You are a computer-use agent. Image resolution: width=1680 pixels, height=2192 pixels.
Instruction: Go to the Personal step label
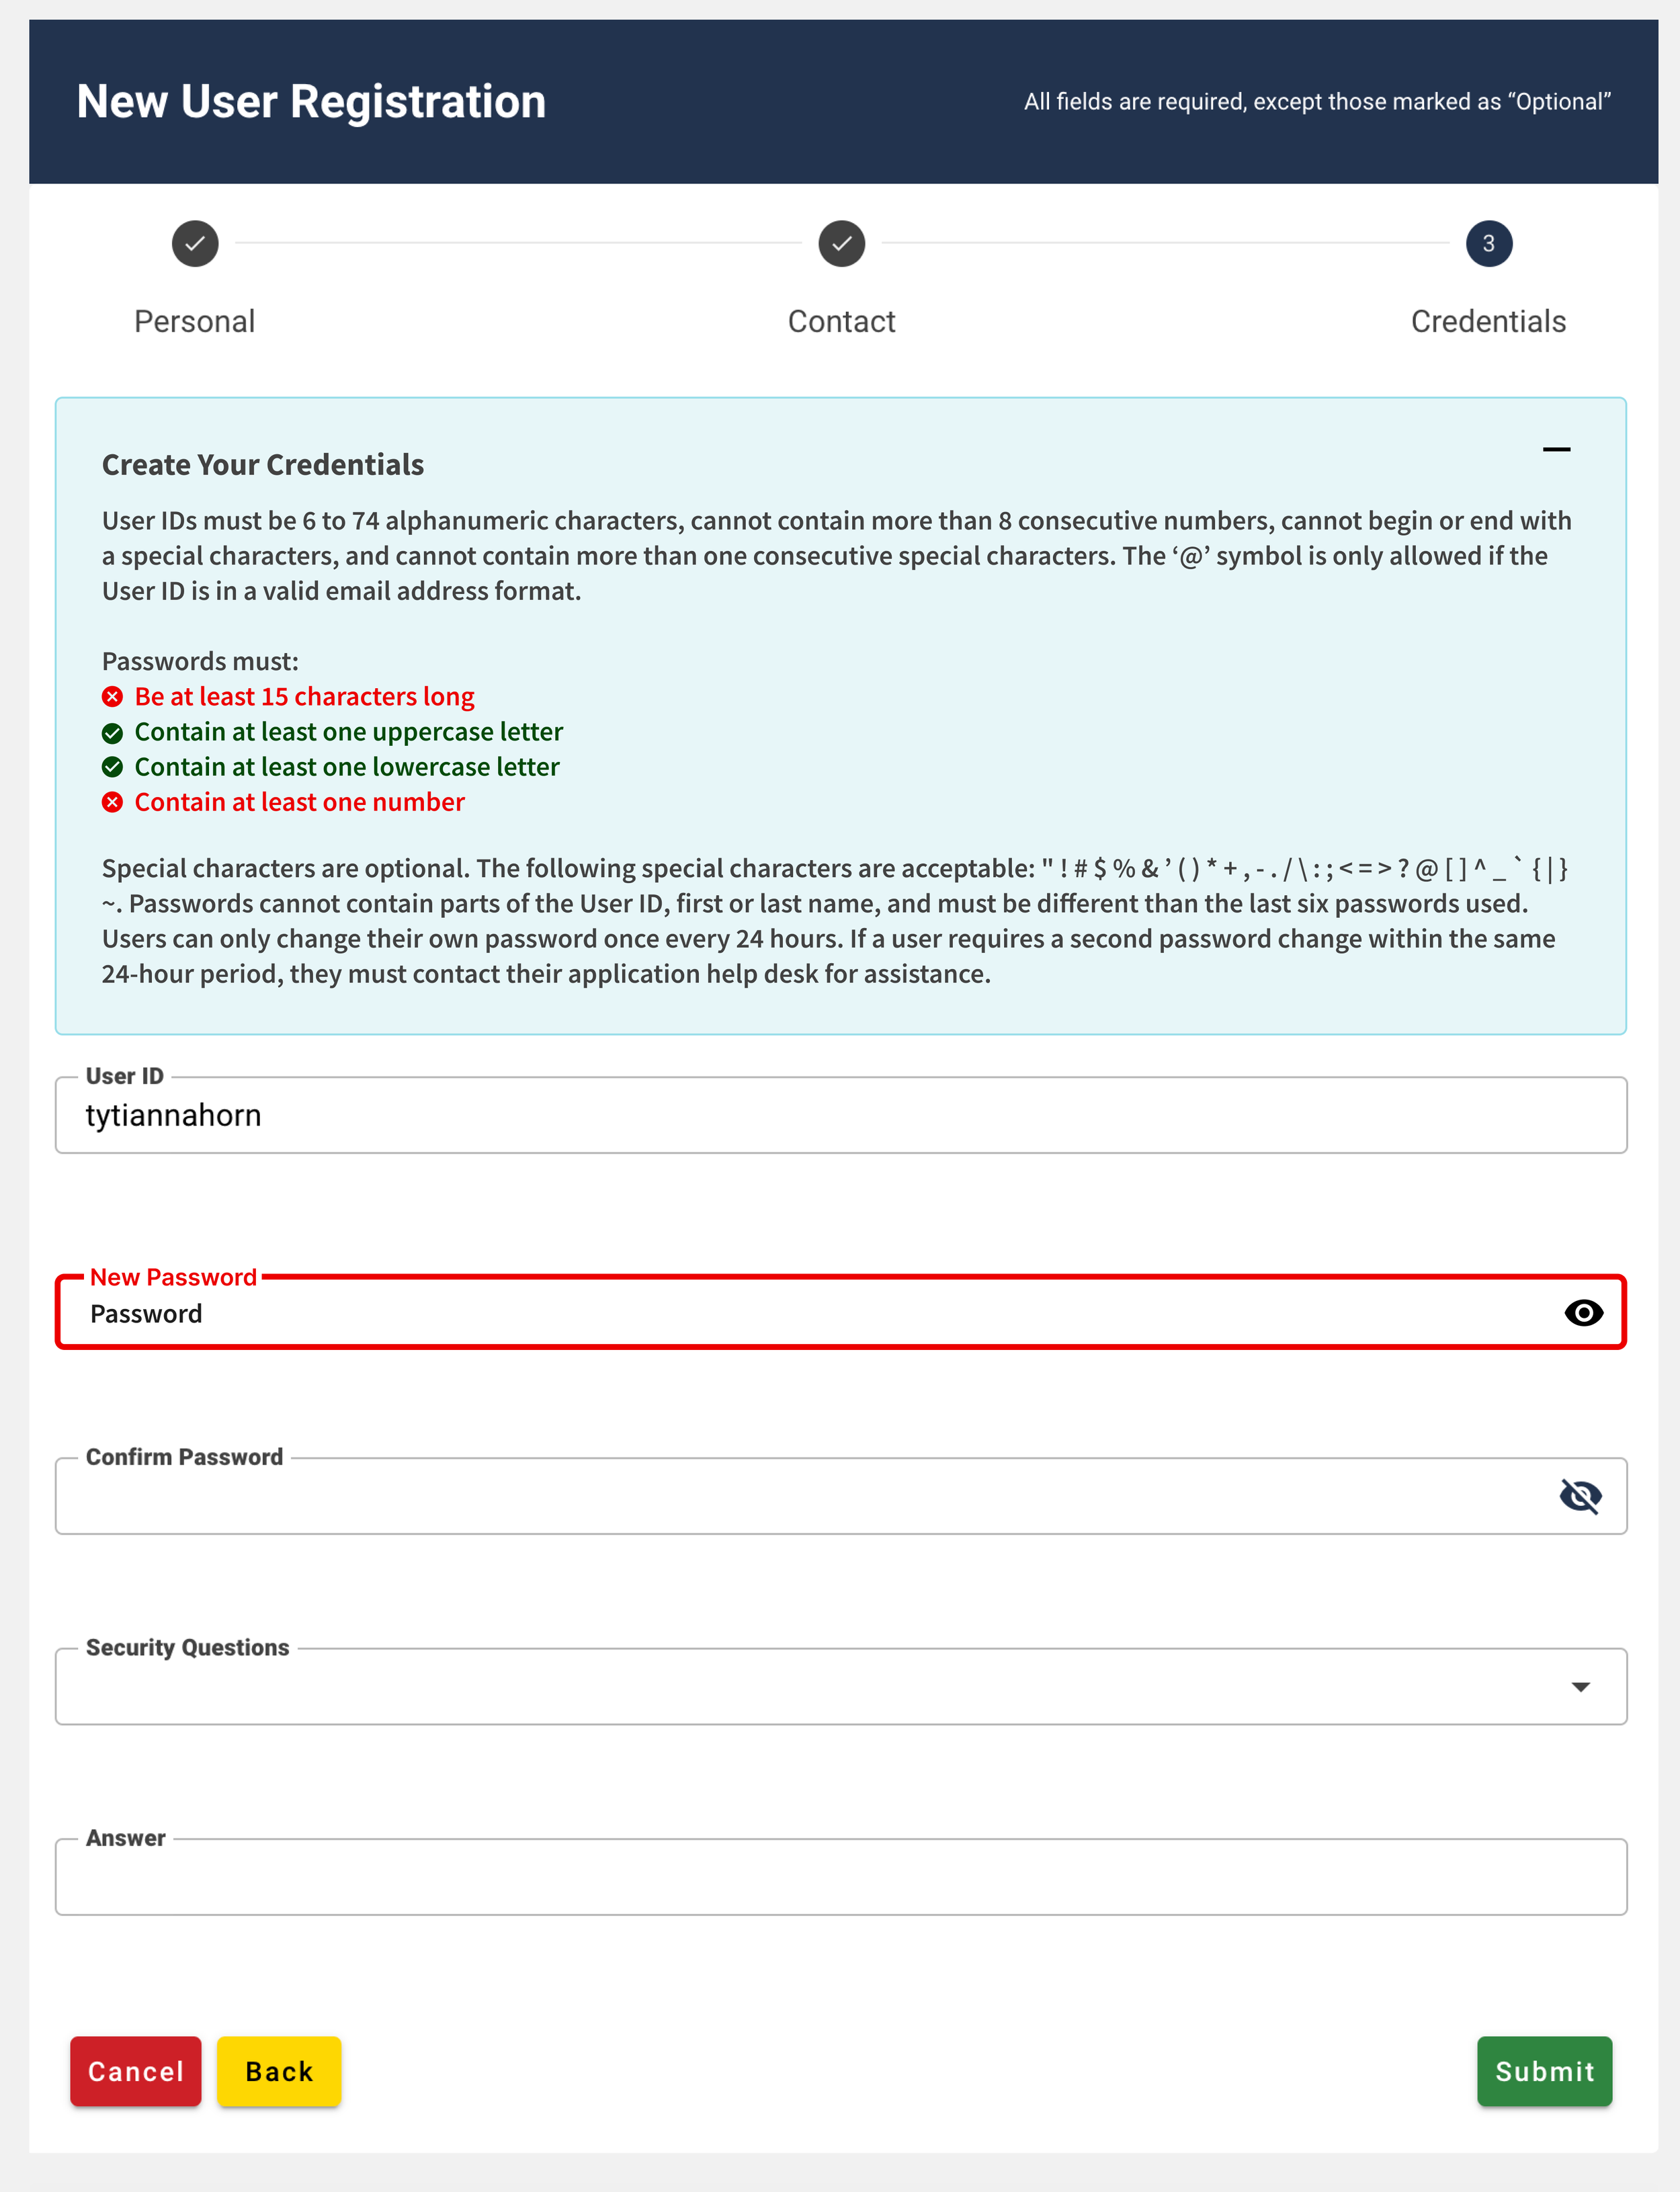click(195, 322)
